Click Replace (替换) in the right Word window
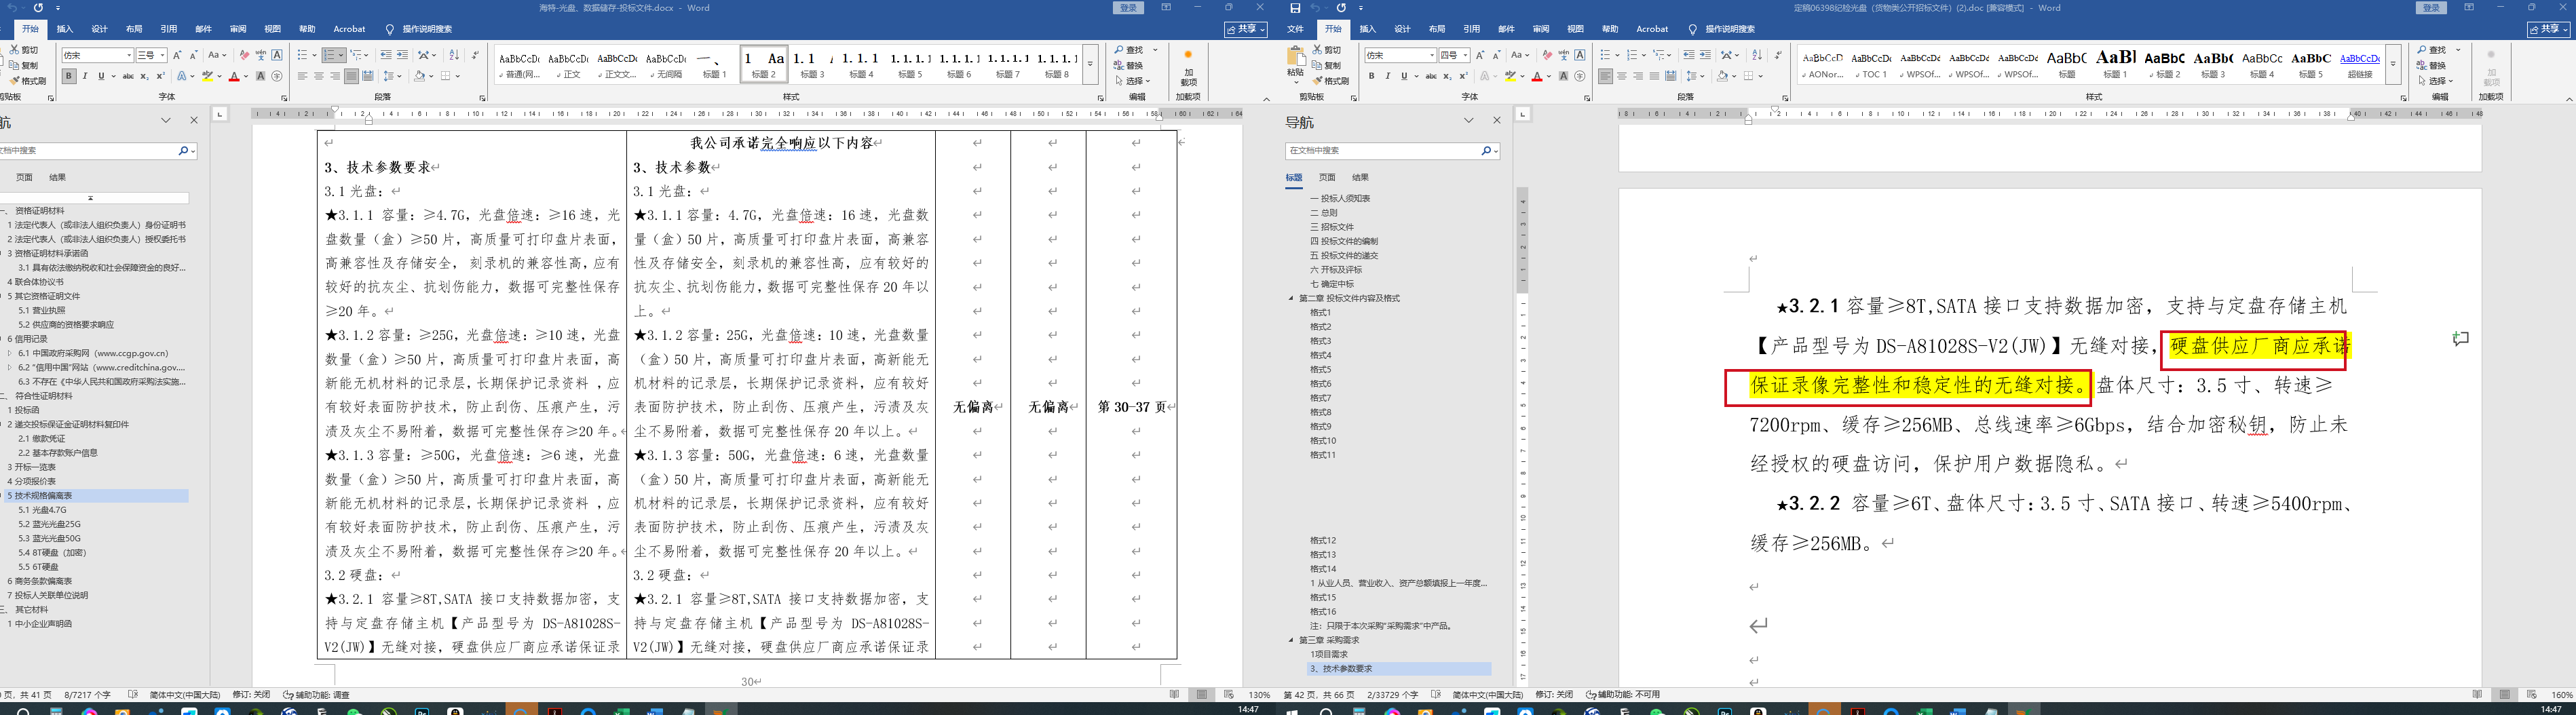Screen dimensions: 2576x715 [x=2432, y=65]
